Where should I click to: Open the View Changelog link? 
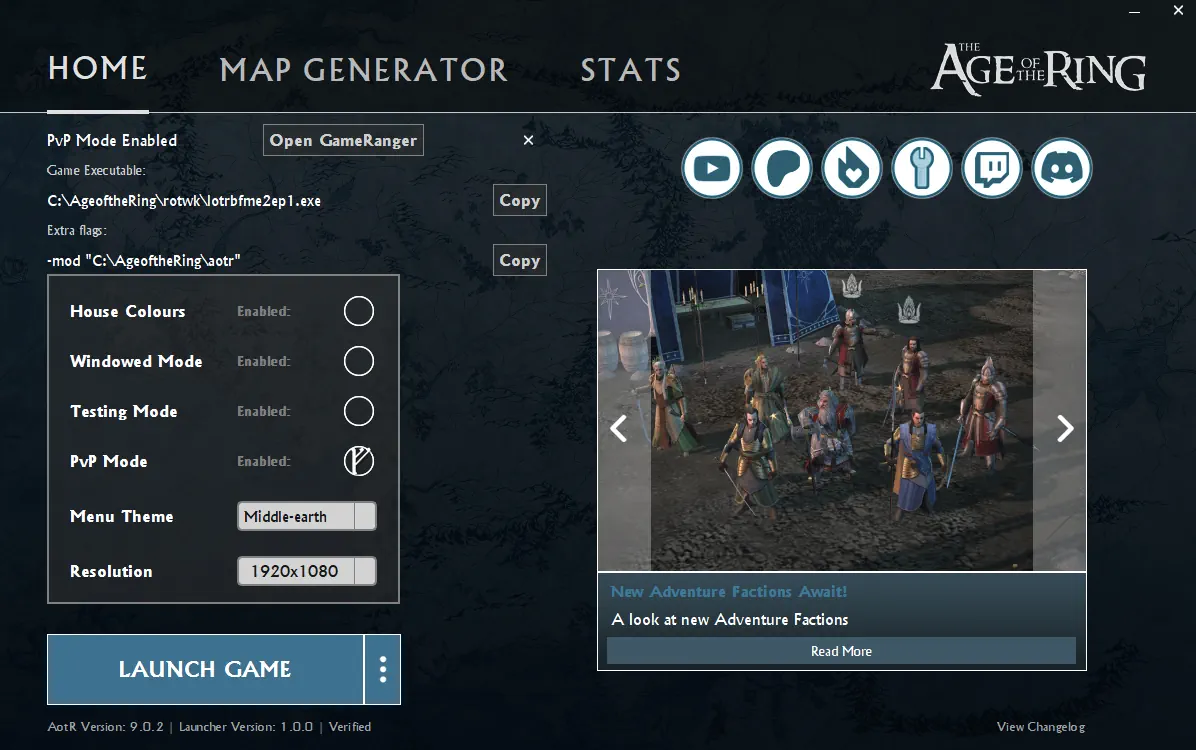point(1040,727)
